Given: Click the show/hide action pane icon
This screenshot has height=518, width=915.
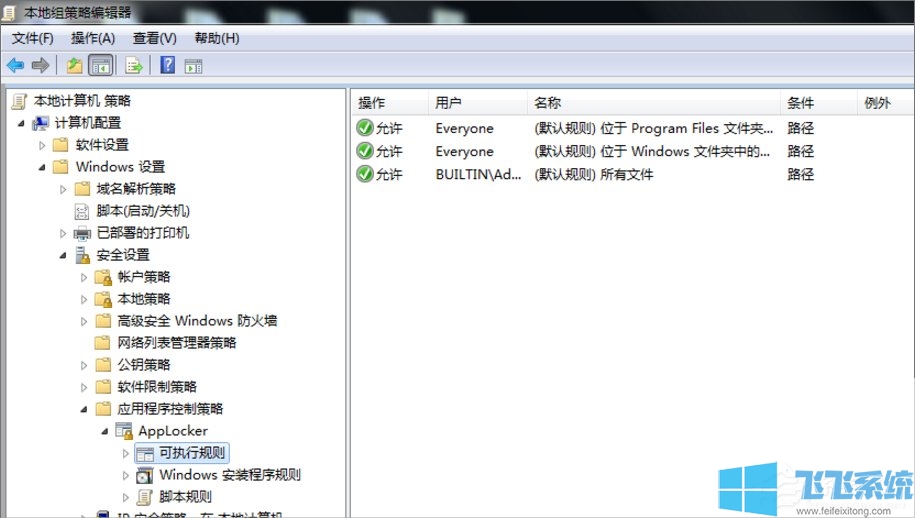Looking at the screenshot, I should pyautogui.click(x=193, y=65).
